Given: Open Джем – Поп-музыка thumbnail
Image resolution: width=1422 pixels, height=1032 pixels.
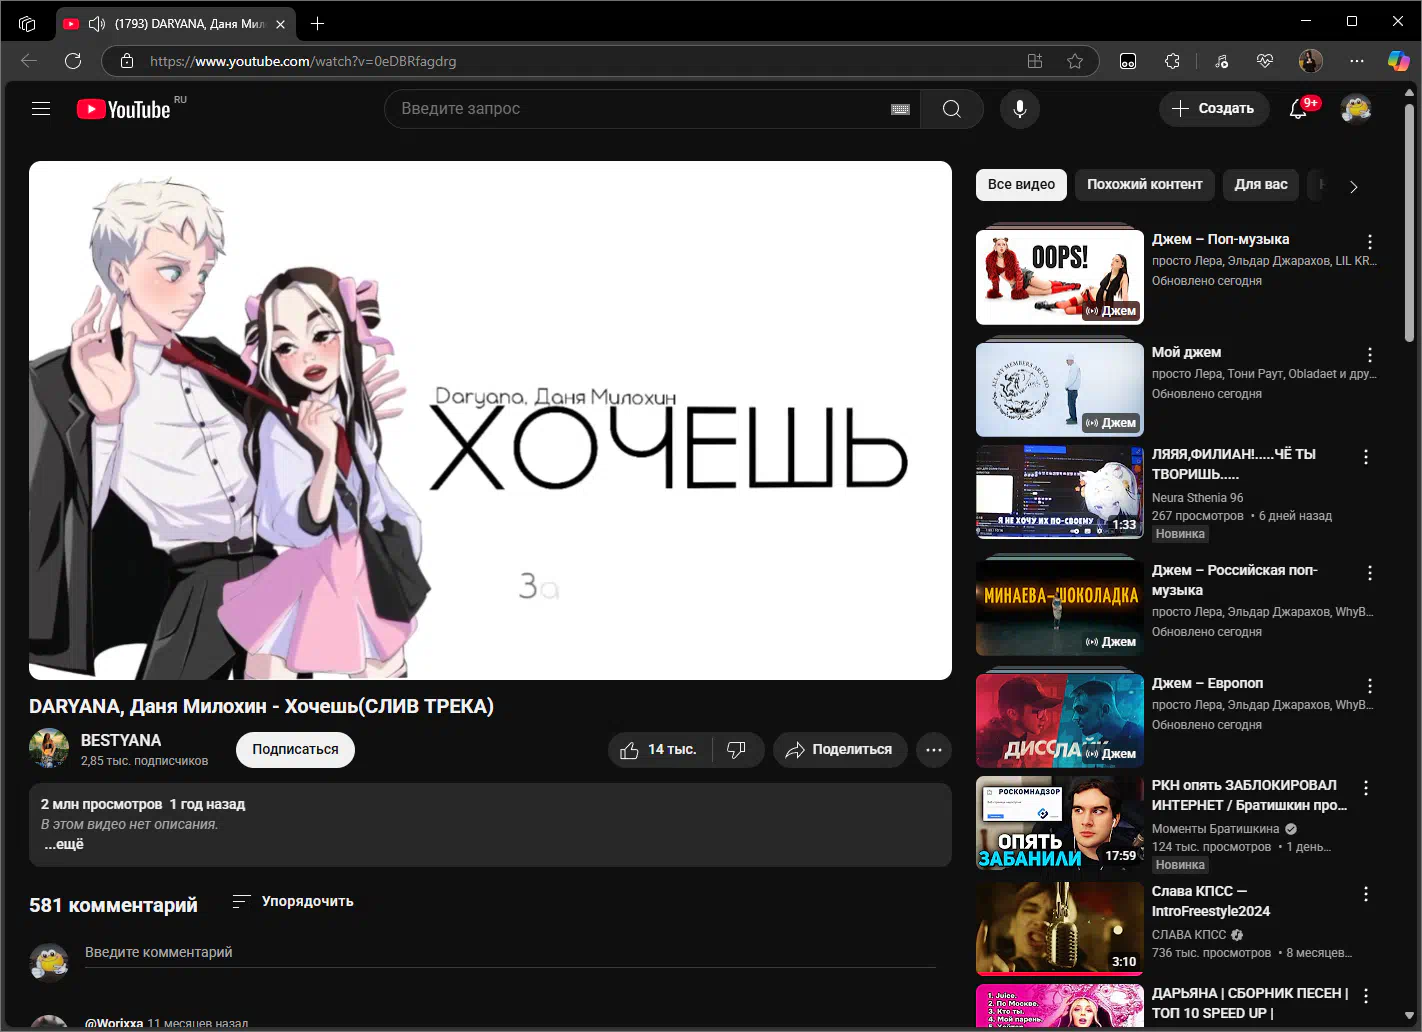Looking at the screenshot, I should click(x=1060, y=276).
